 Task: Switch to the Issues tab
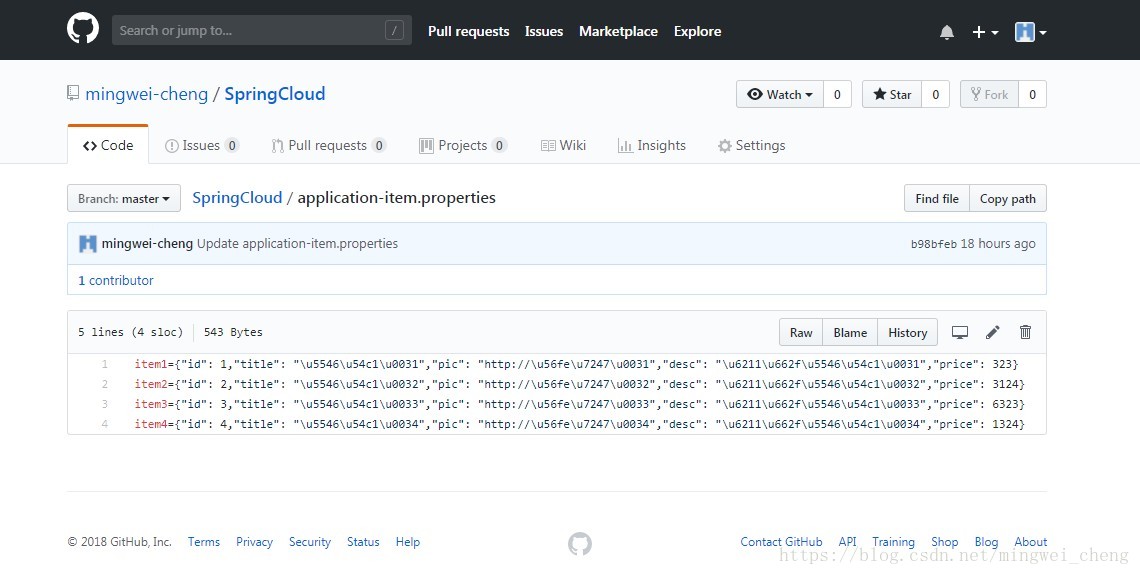(x=201, y=145)
